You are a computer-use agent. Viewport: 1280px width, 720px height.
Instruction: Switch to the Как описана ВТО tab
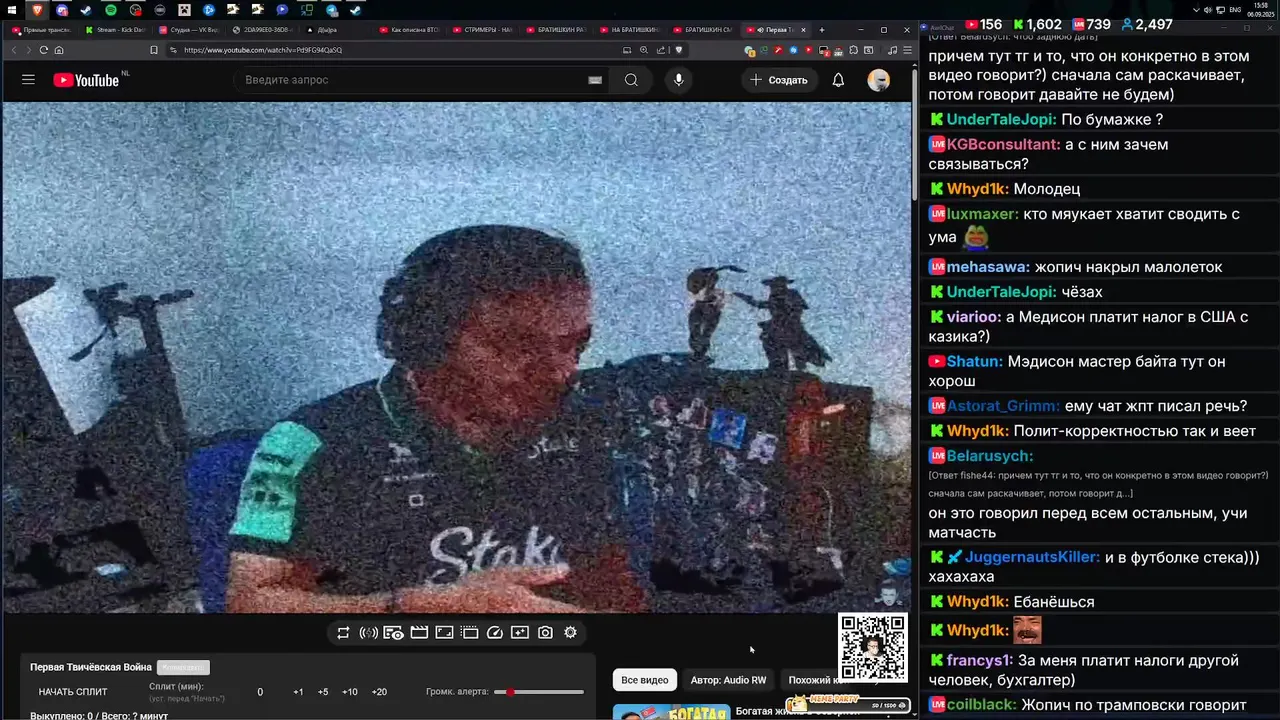point(410,30)
